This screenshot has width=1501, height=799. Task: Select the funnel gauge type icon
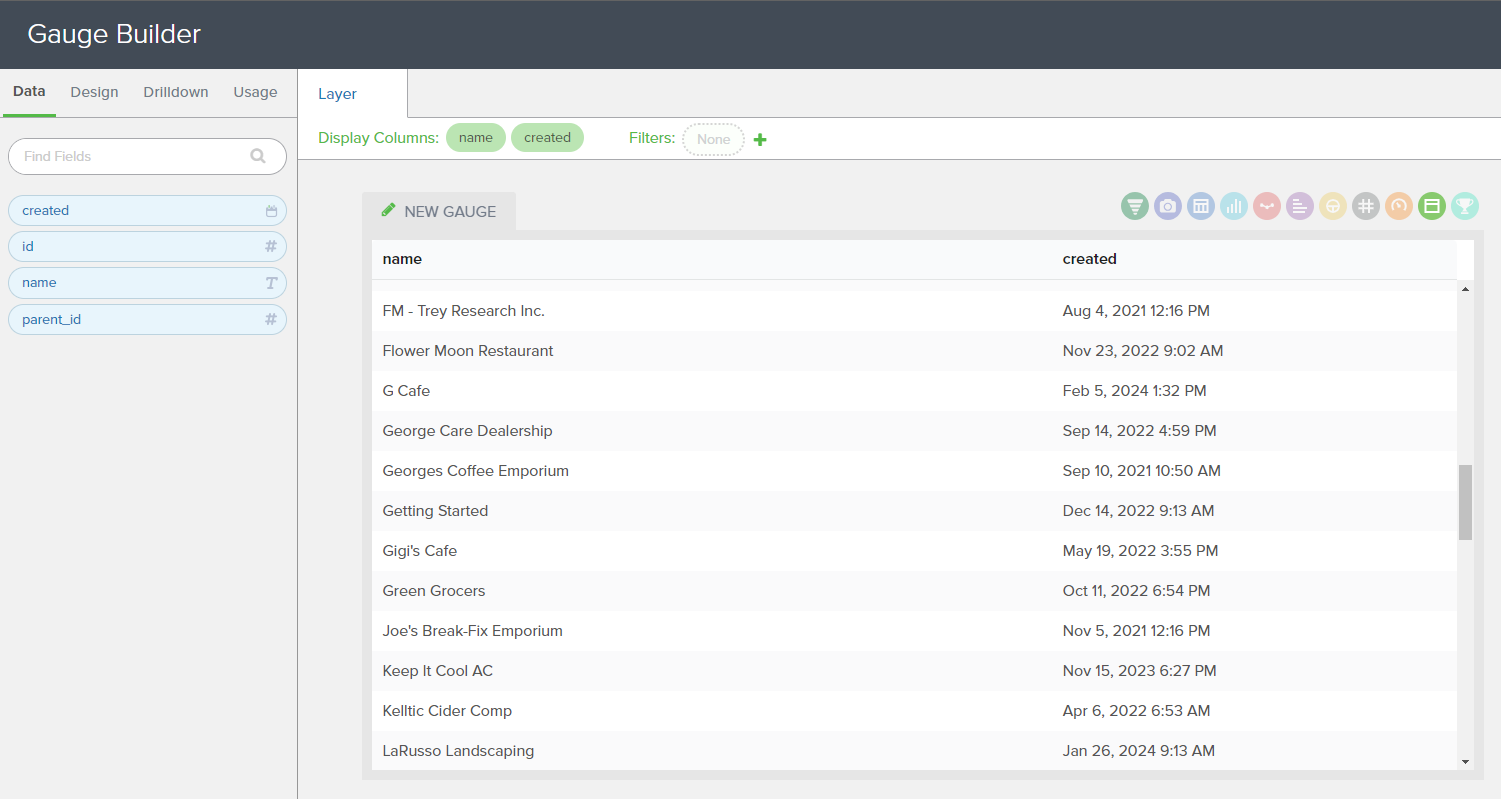pos(1134,207)
